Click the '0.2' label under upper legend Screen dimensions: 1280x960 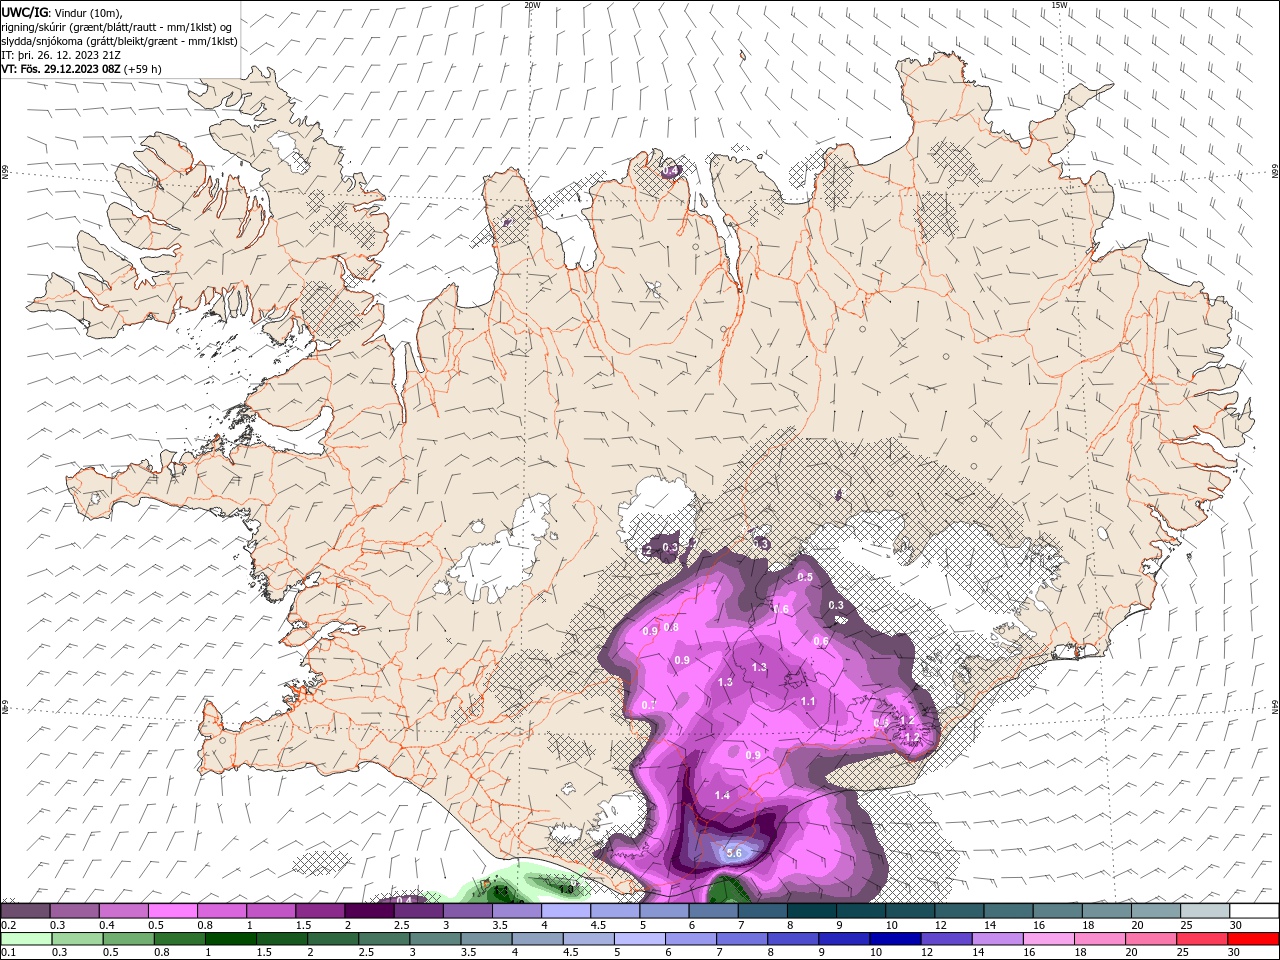(x=9, y=925)
